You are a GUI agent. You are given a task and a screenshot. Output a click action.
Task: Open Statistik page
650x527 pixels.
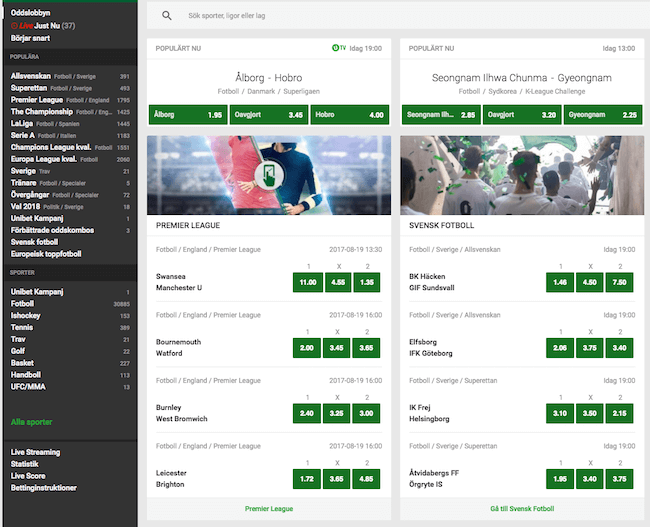tap(24, 464)
